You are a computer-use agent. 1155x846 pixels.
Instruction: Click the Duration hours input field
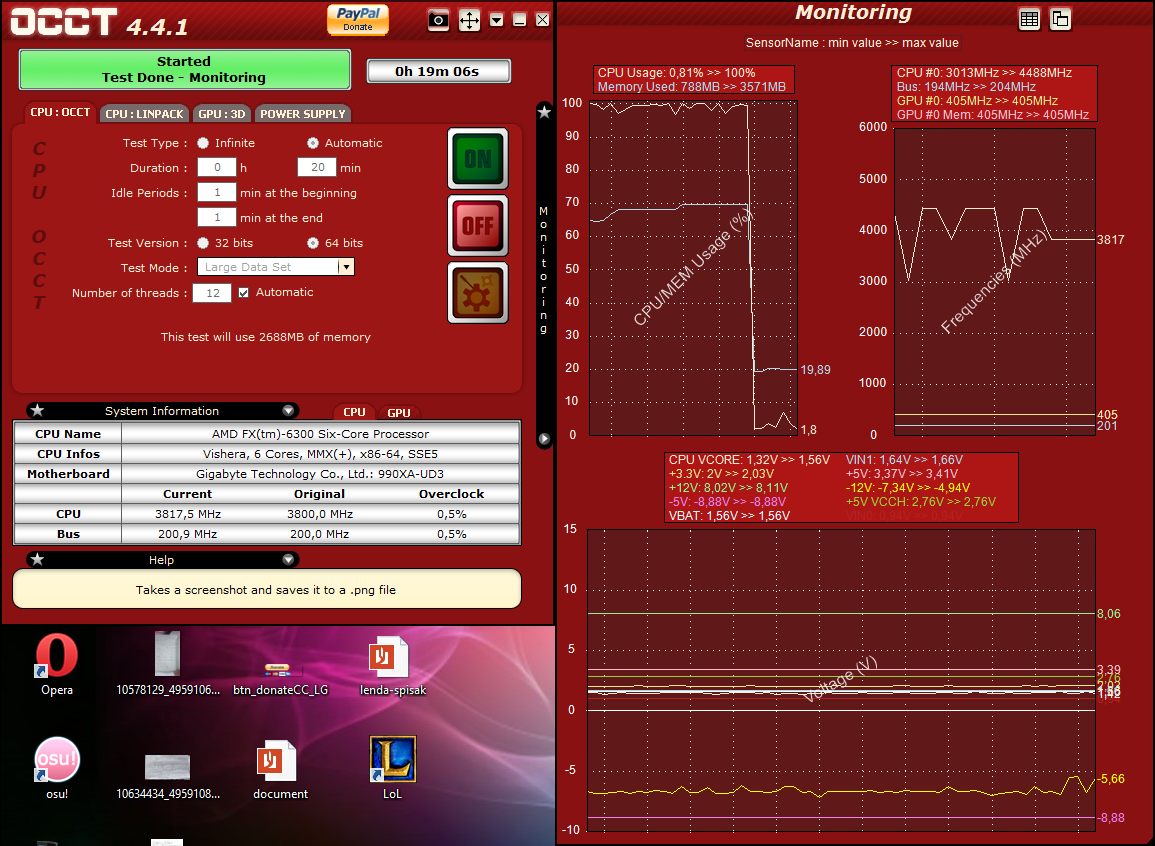(x=217, y=167)
